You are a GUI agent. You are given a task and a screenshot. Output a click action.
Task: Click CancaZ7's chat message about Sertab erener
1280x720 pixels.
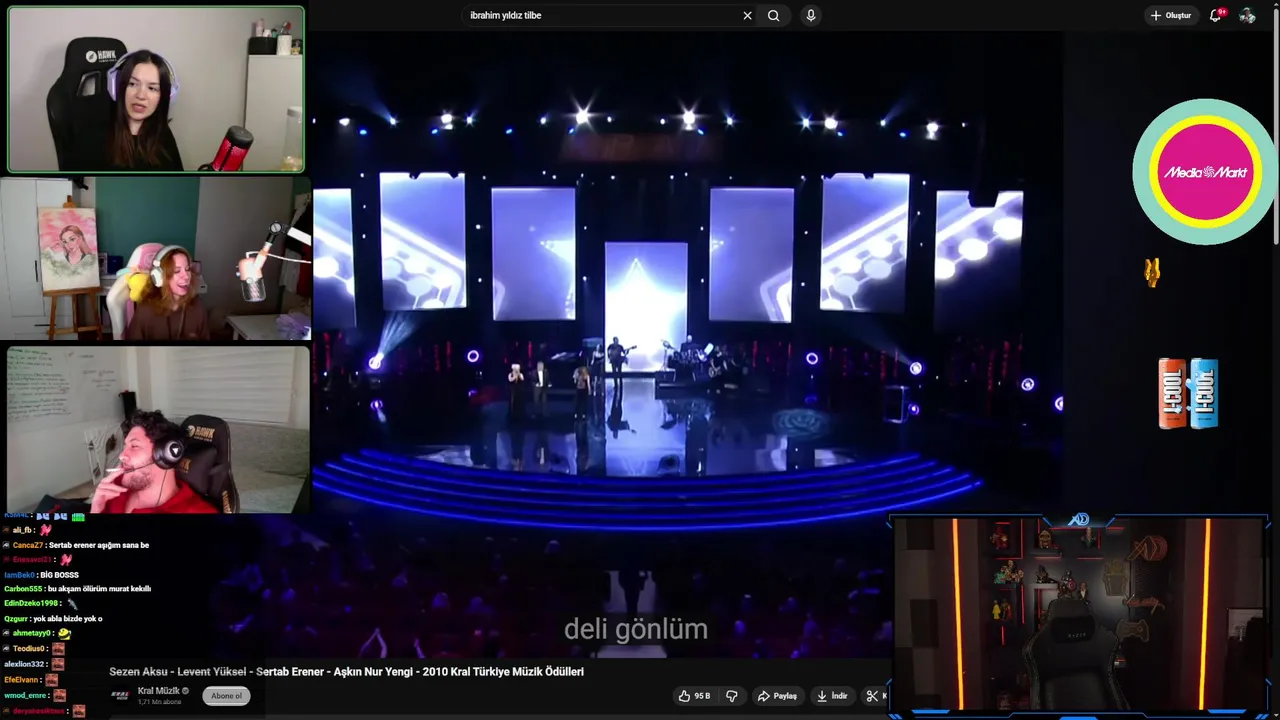(x=99, y=545)
